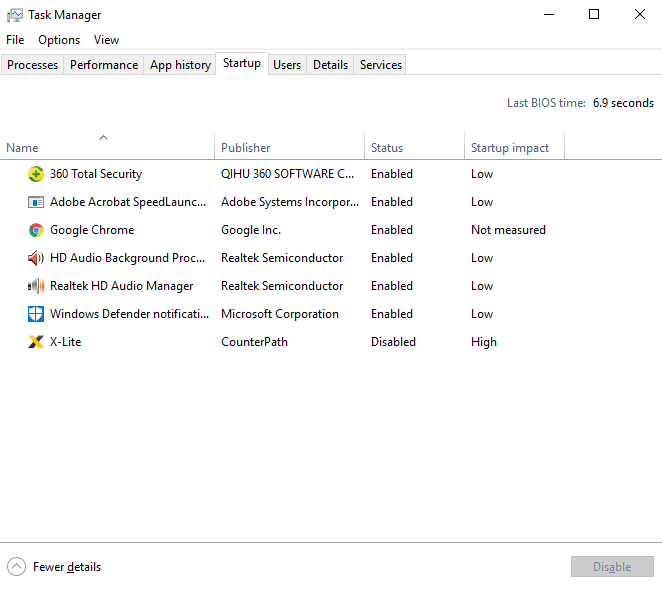
Task: Switch to the App history tab
Action: (180, 65)
